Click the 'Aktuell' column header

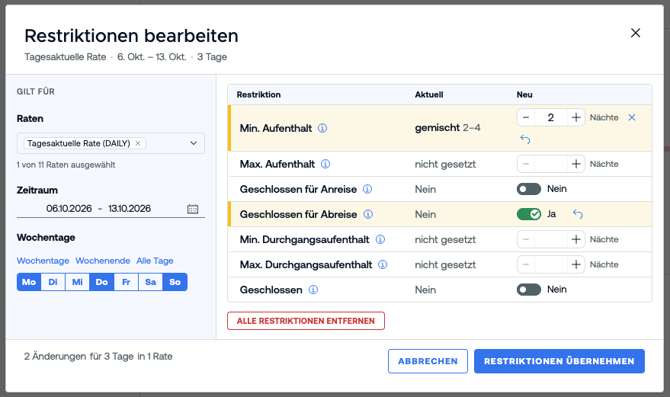pos(429,95)
